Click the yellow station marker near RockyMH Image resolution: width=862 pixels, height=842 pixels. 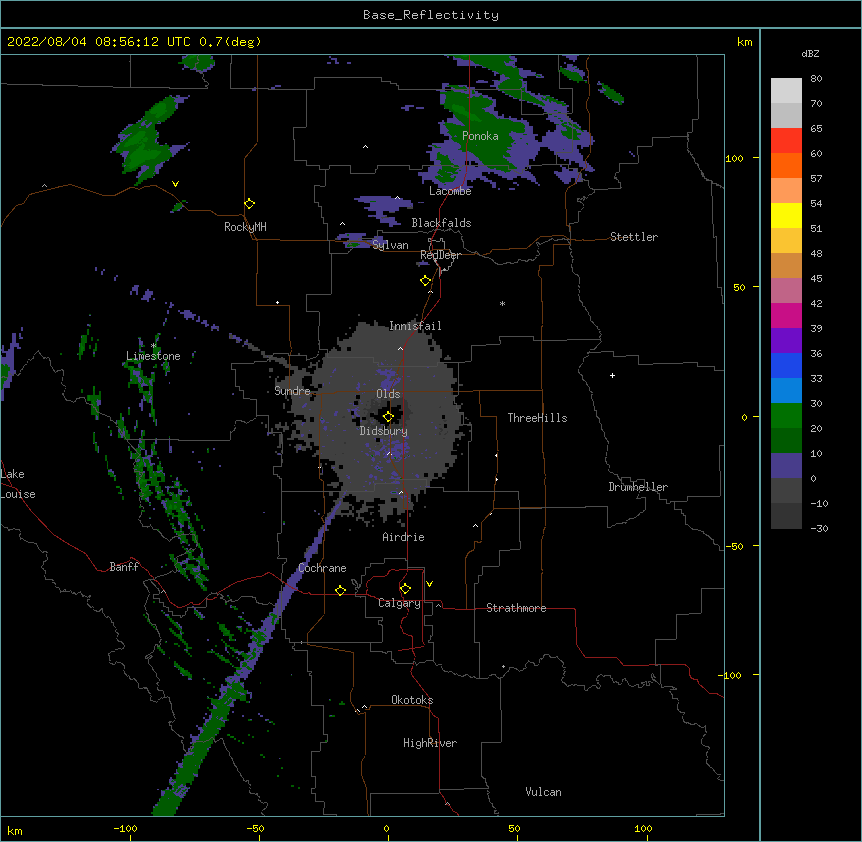(x=250, y=204)
